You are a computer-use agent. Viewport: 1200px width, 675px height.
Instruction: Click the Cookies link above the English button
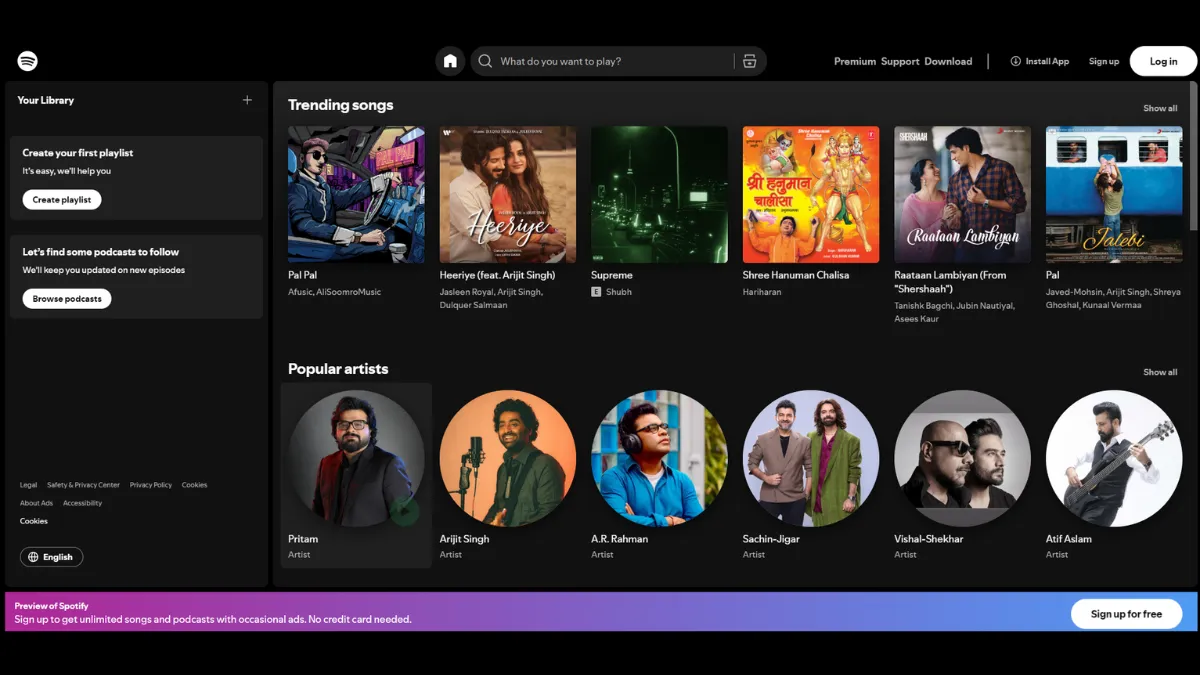[34, 521]
